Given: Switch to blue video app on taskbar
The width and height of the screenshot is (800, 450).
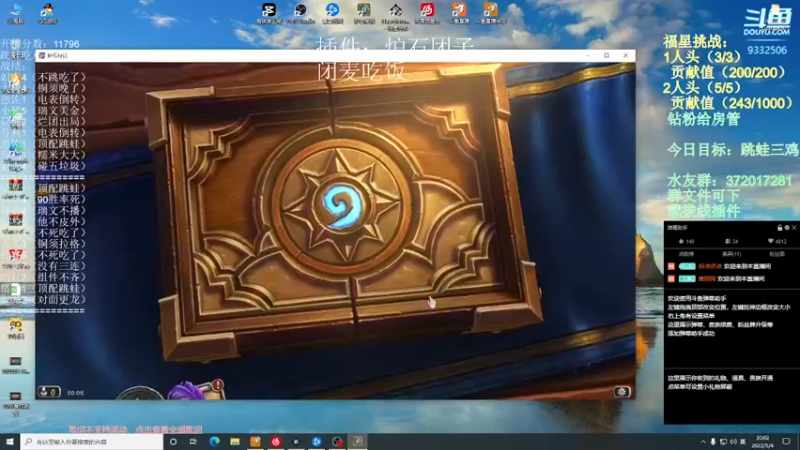Looking at the screenshot, I should pyautogui.click(x=316, y=441).
